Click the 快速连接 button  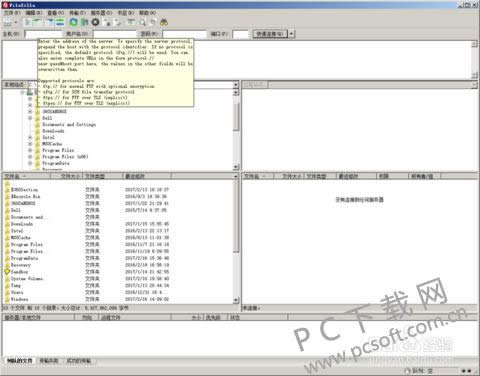coord(270,34)
